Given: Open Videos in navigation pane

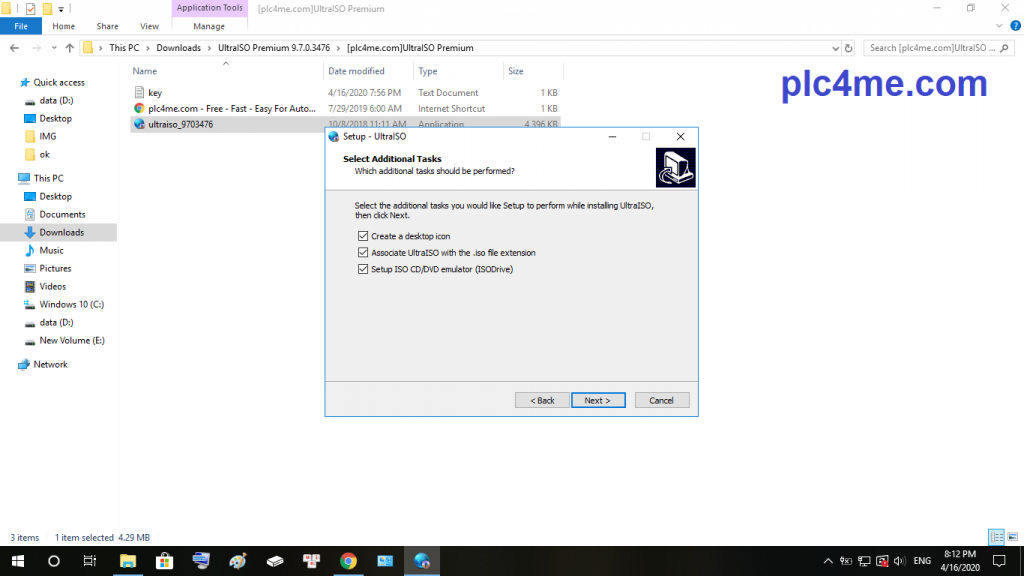Looking at the screenshot, I should (x=52, y=287).
